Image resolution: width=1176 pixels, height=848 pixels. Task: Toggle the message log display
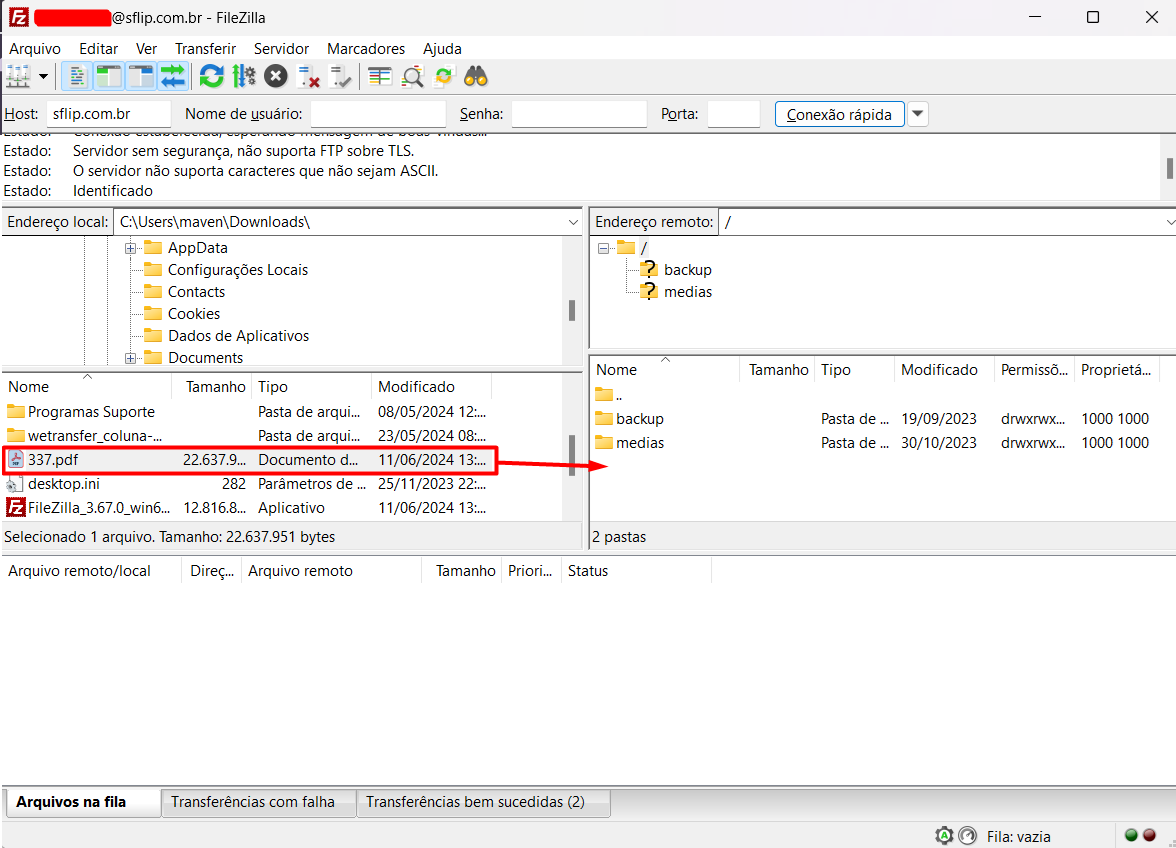click(x=76, y=76)
